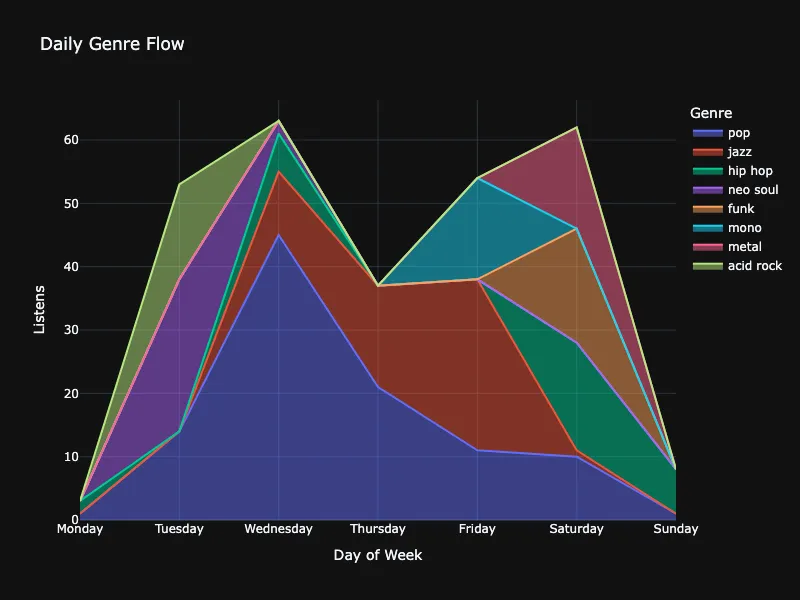This screenshot has height=600, width=800.
Task: Click the Listens y-axis label
Action: click(x=37, y=310)
